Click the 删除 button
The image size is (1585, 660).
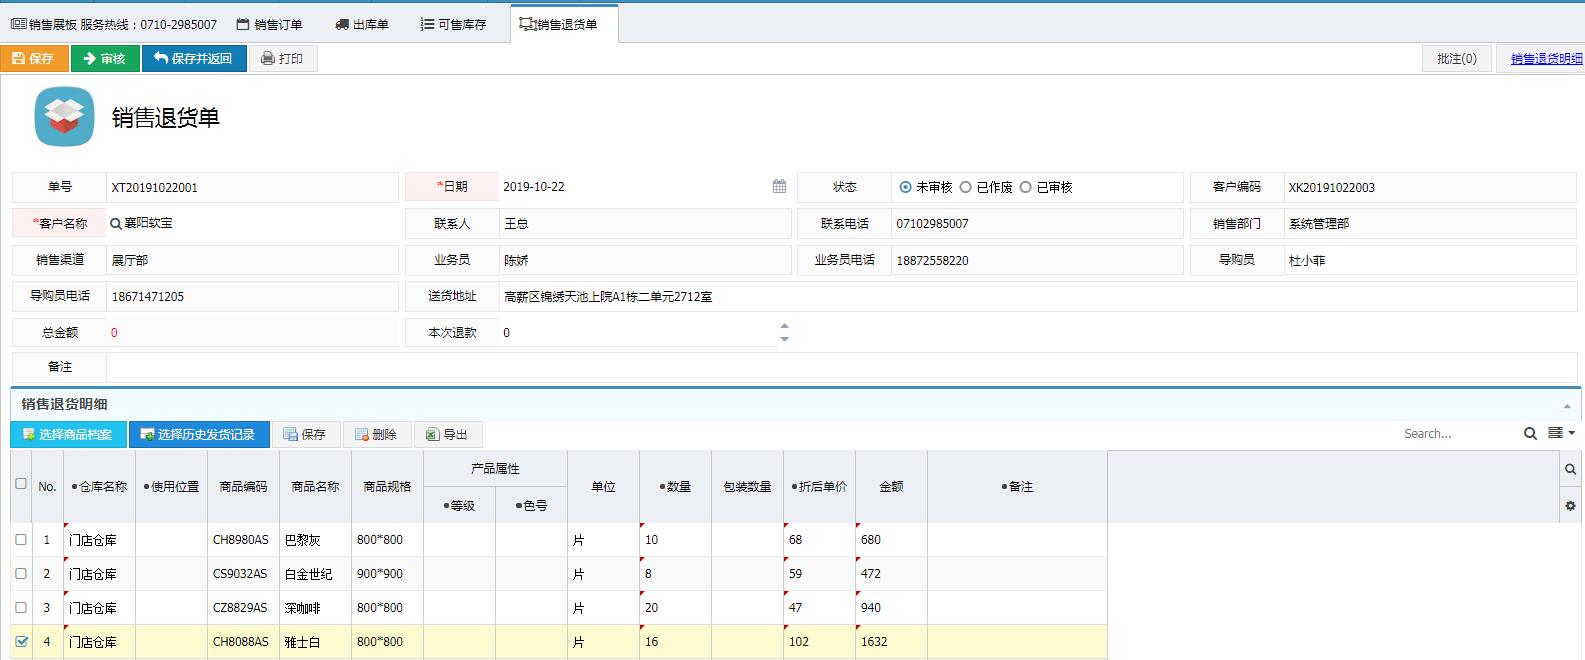376,434
